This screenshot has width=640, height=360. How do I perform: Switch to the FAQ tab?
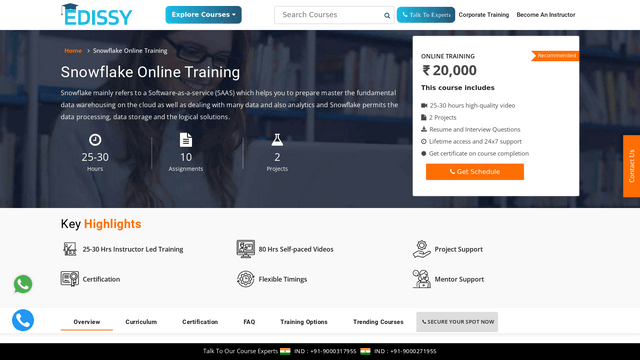(x=249, y=322)
